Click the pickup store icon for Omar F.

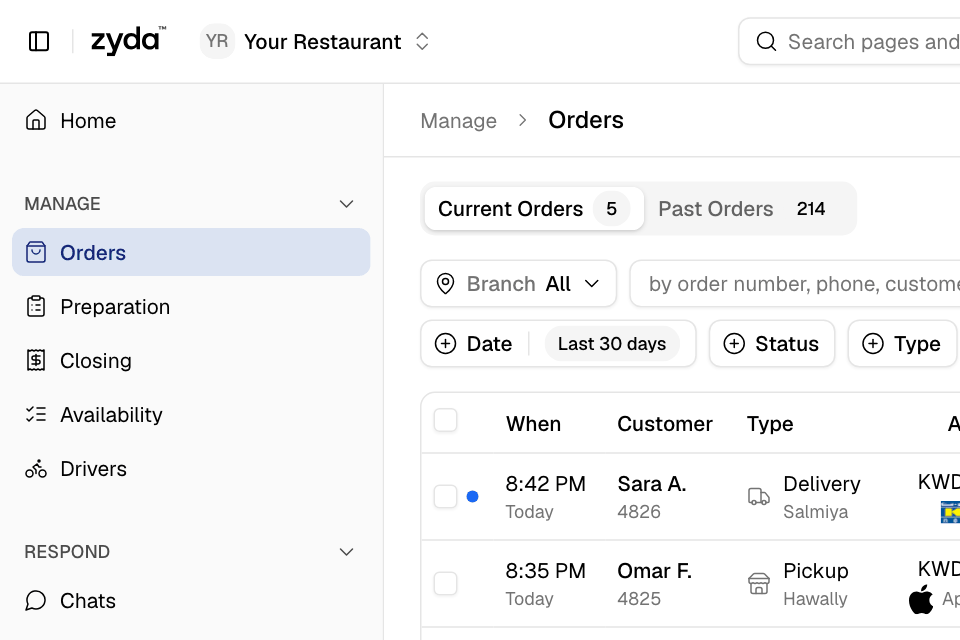coord(759,584)
